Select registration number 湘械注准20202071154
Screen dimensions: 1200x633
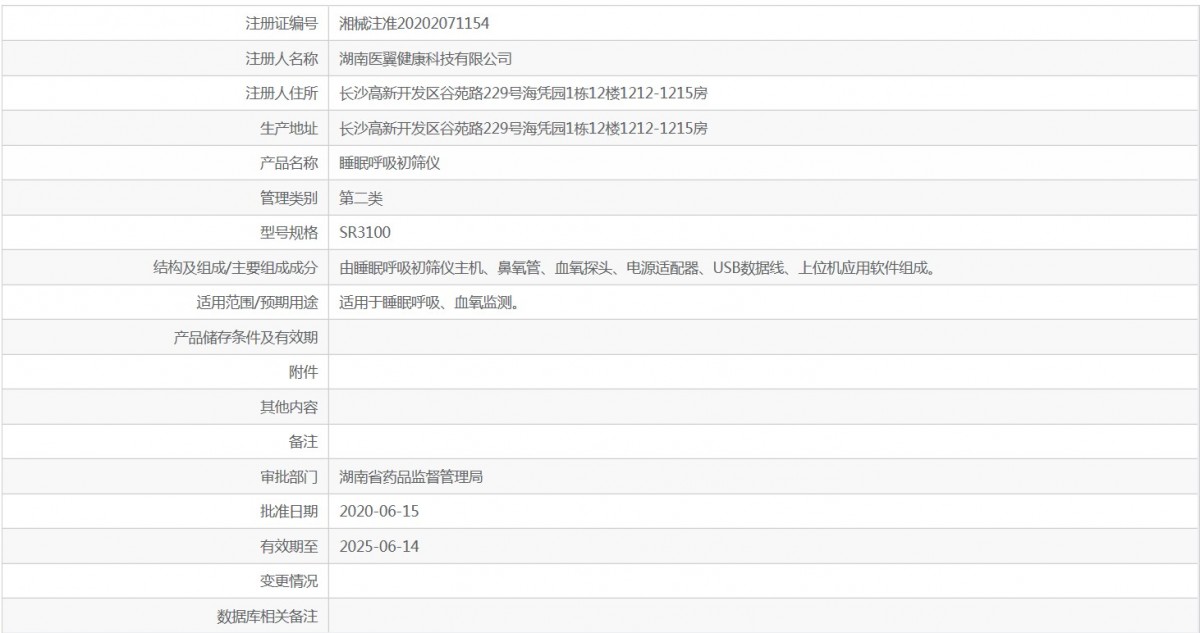click(x=415, y=22)
